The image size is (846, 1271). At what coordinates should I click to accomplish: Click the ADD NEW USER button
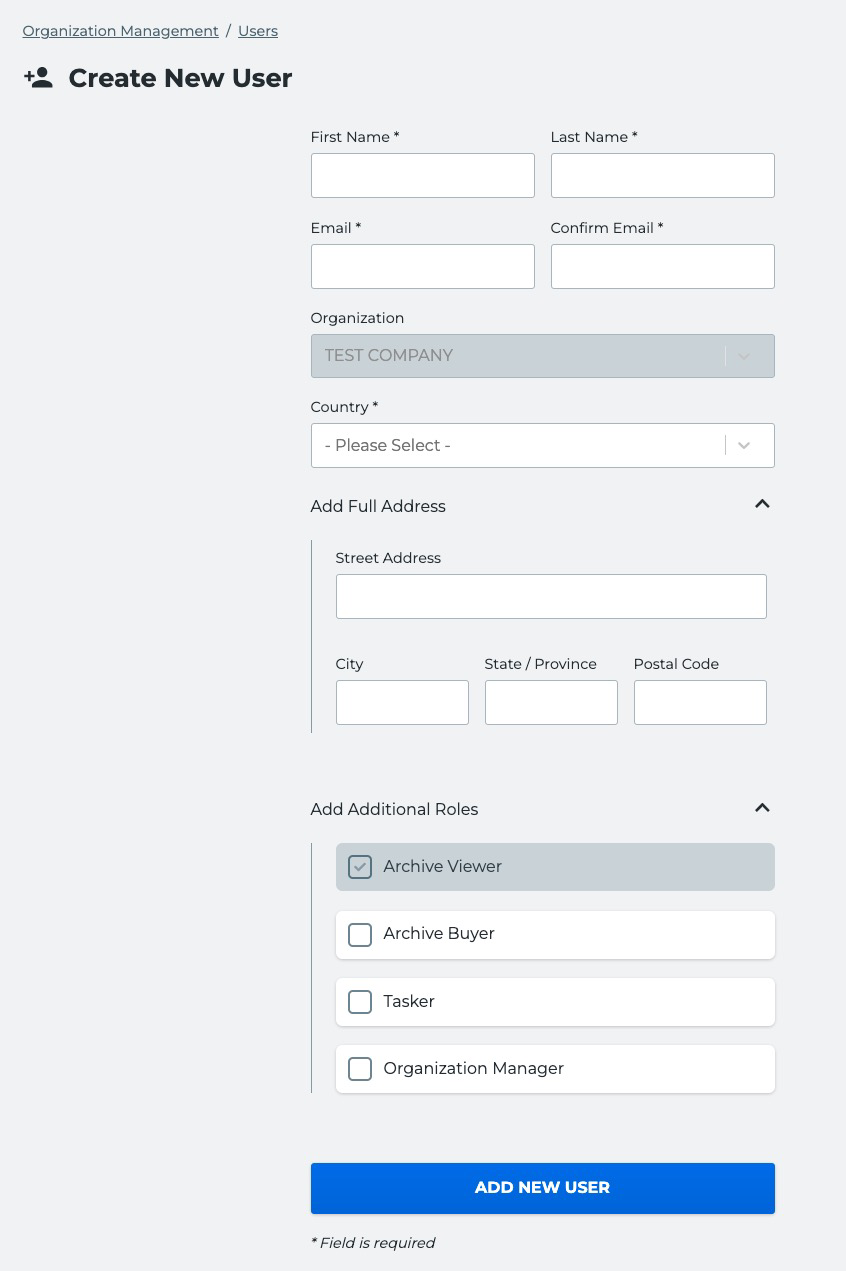(543, 1188)
